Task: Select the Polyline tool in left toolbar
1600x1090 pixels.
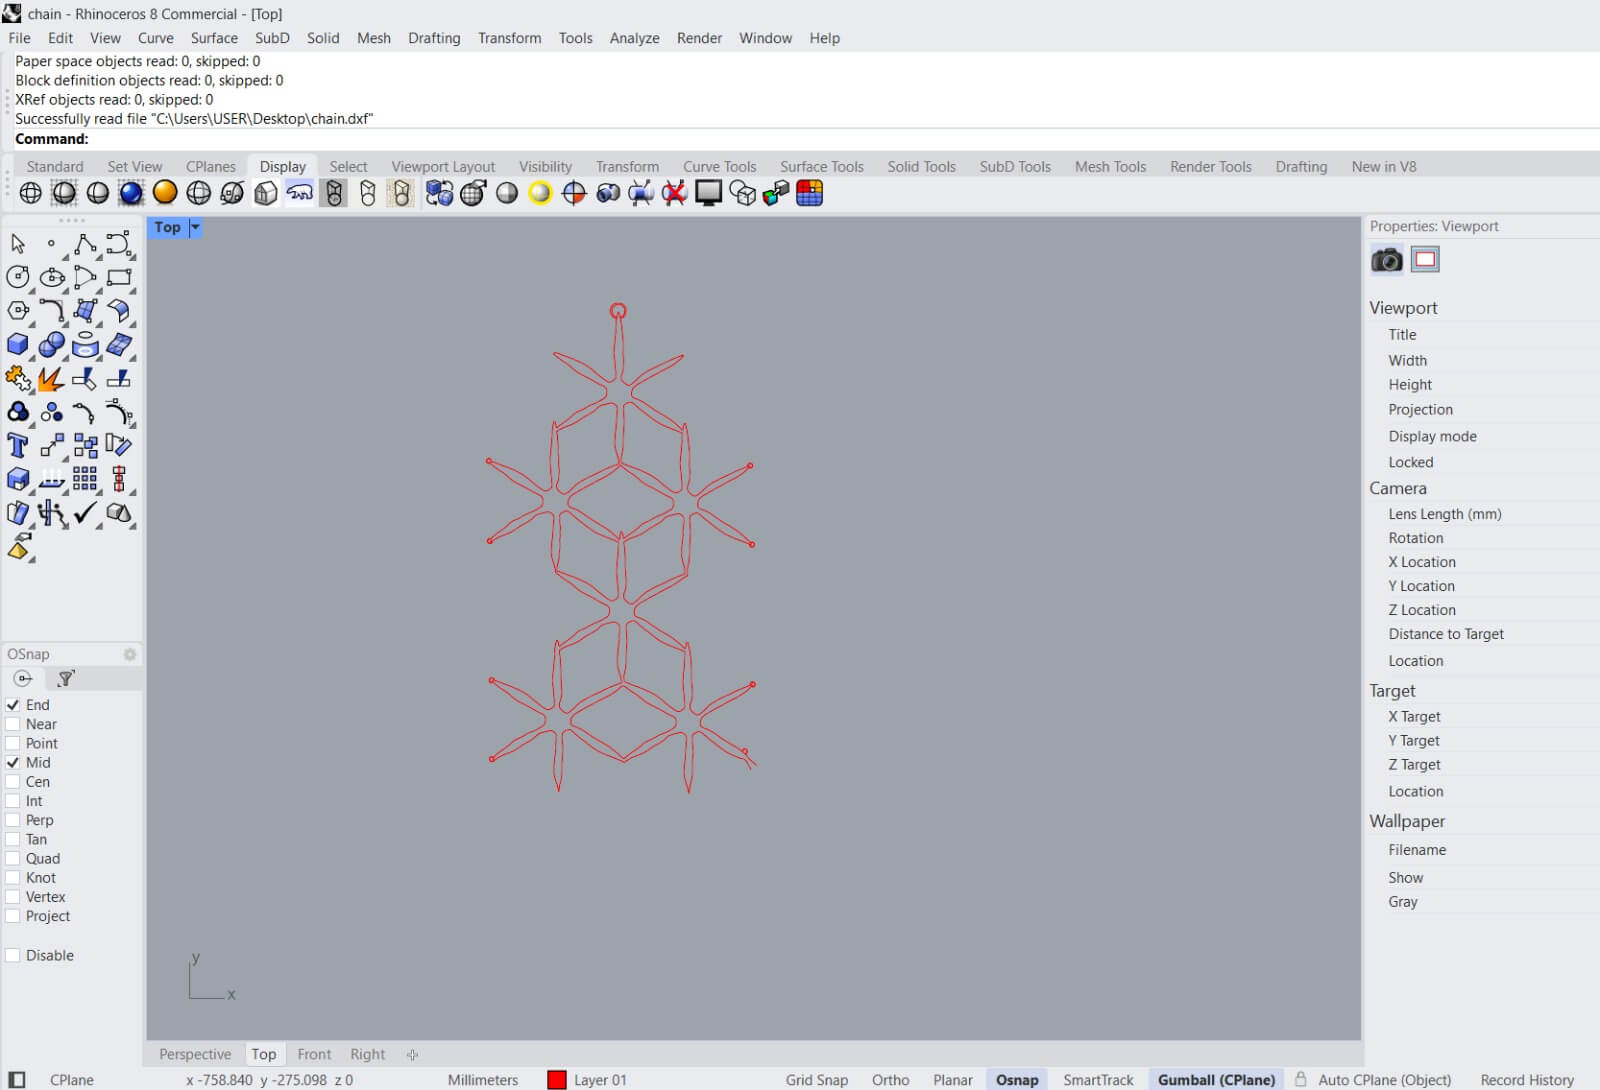Action: pos(85,244)
